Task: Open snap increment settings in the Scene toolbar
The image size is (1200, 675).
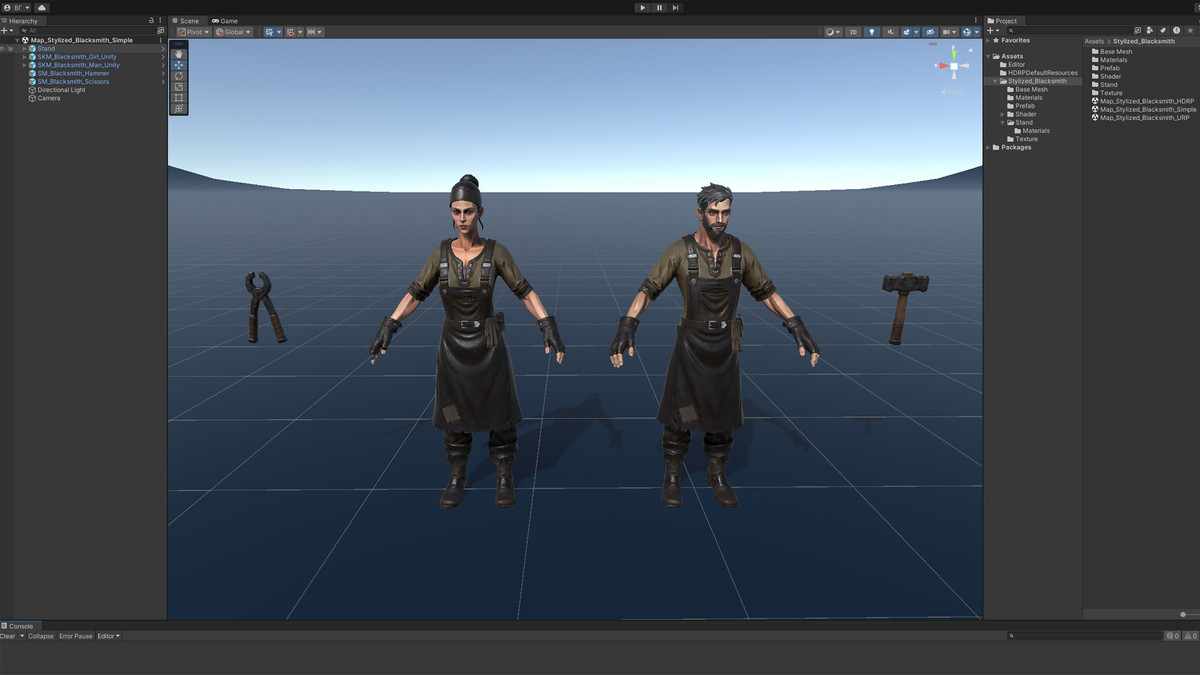Action: [x=315, y=32]
